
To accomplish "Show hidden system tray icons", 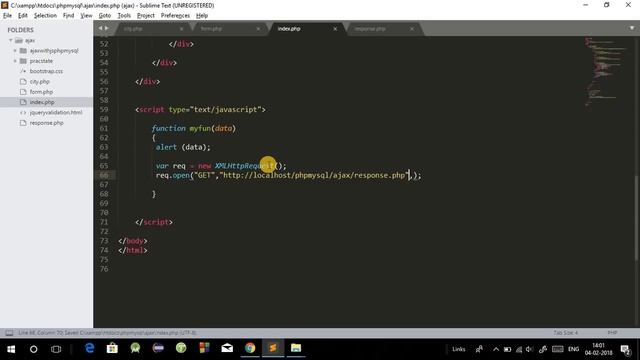I will click(496, 349).
